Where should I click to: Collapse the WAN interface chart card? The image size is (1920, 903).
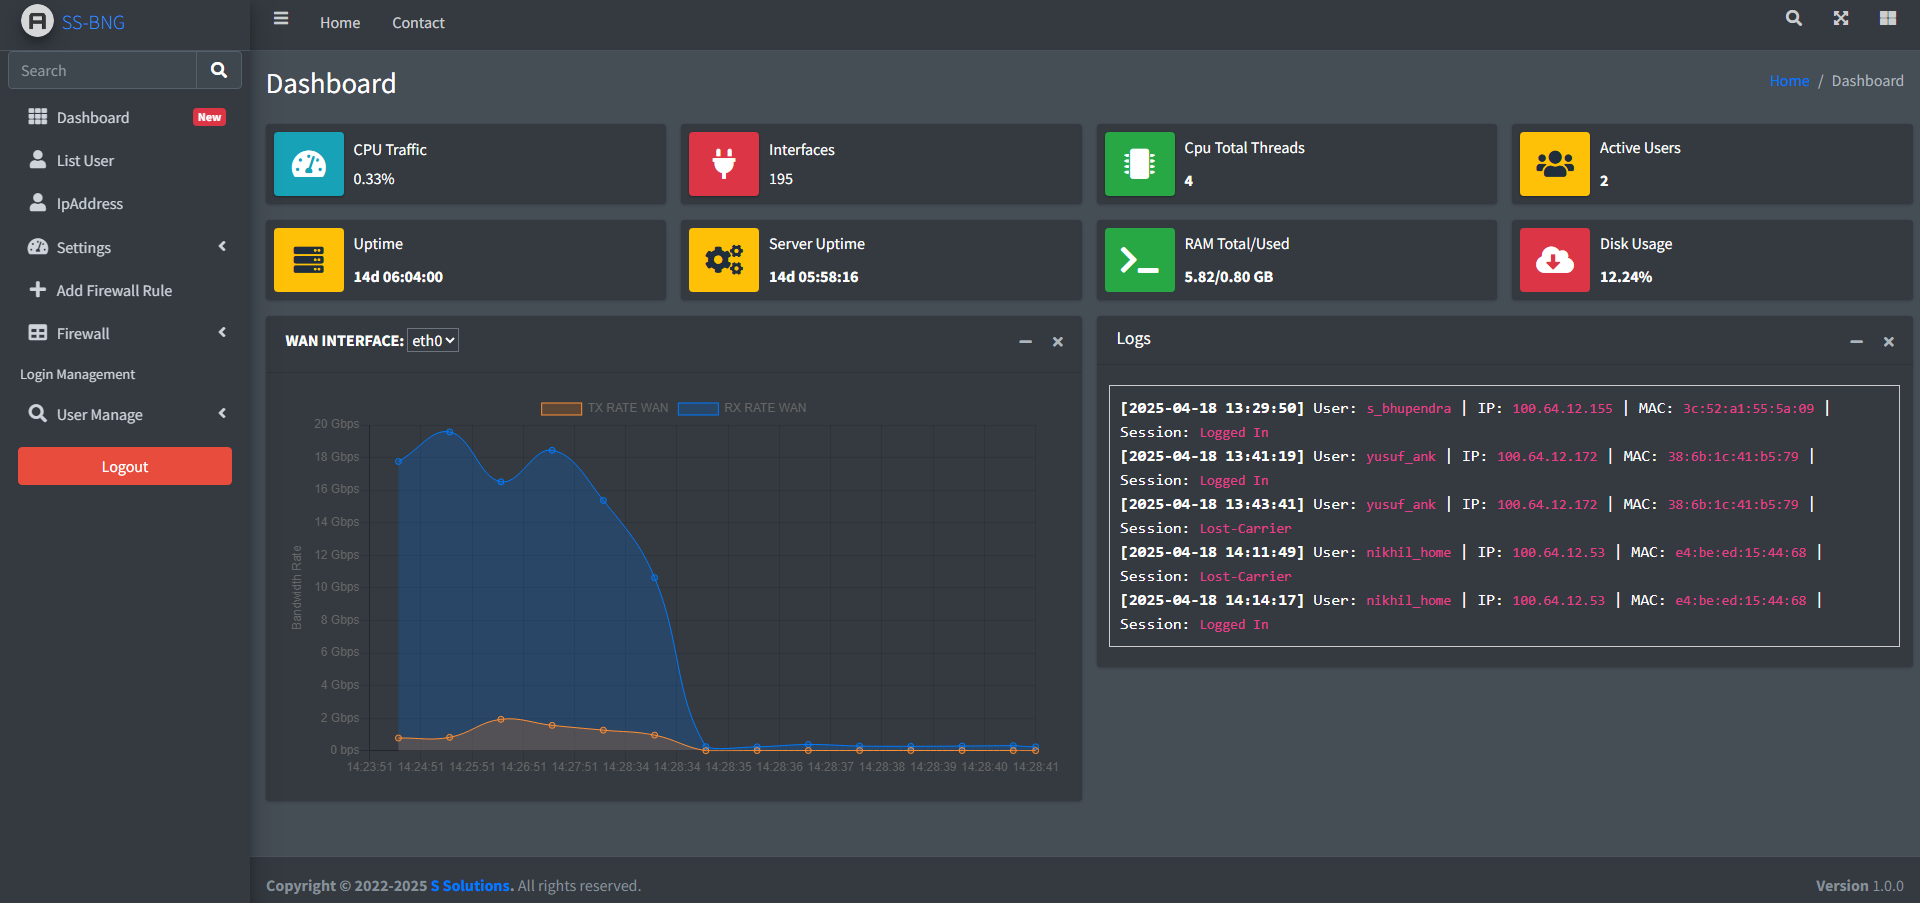(x=1025, y=342)
